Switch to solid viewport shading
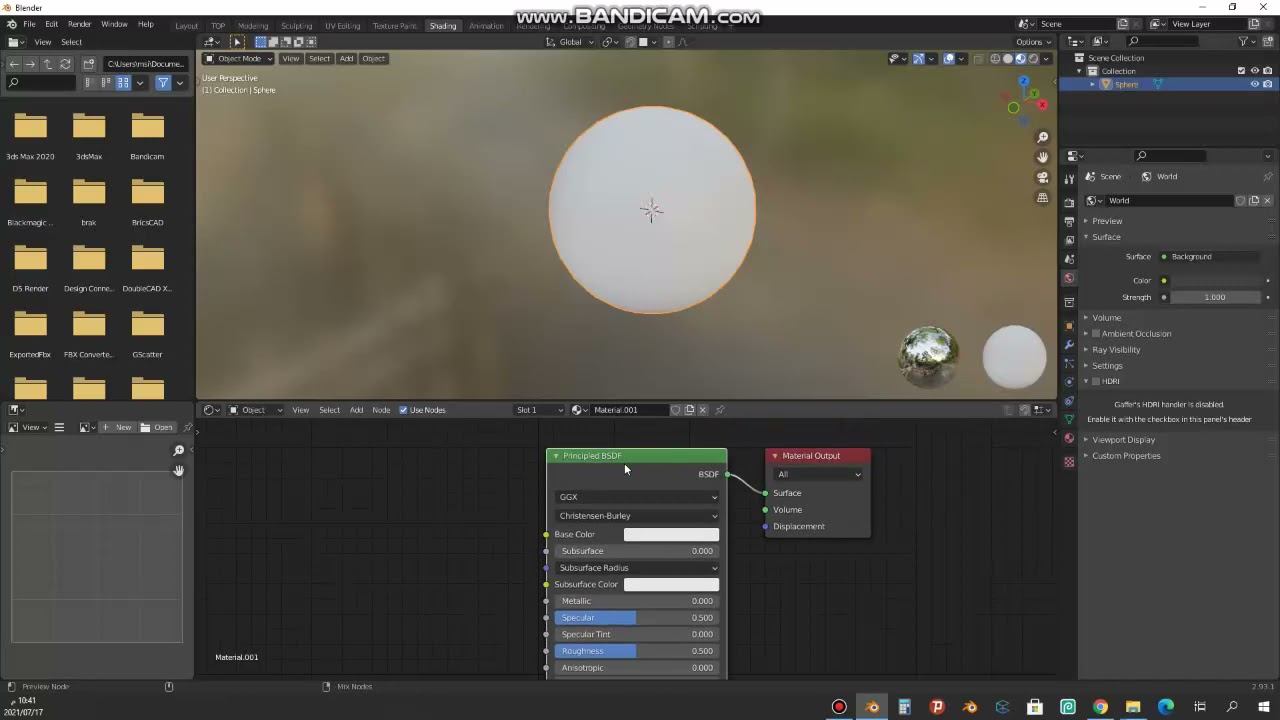 [x=1008, y=59]
